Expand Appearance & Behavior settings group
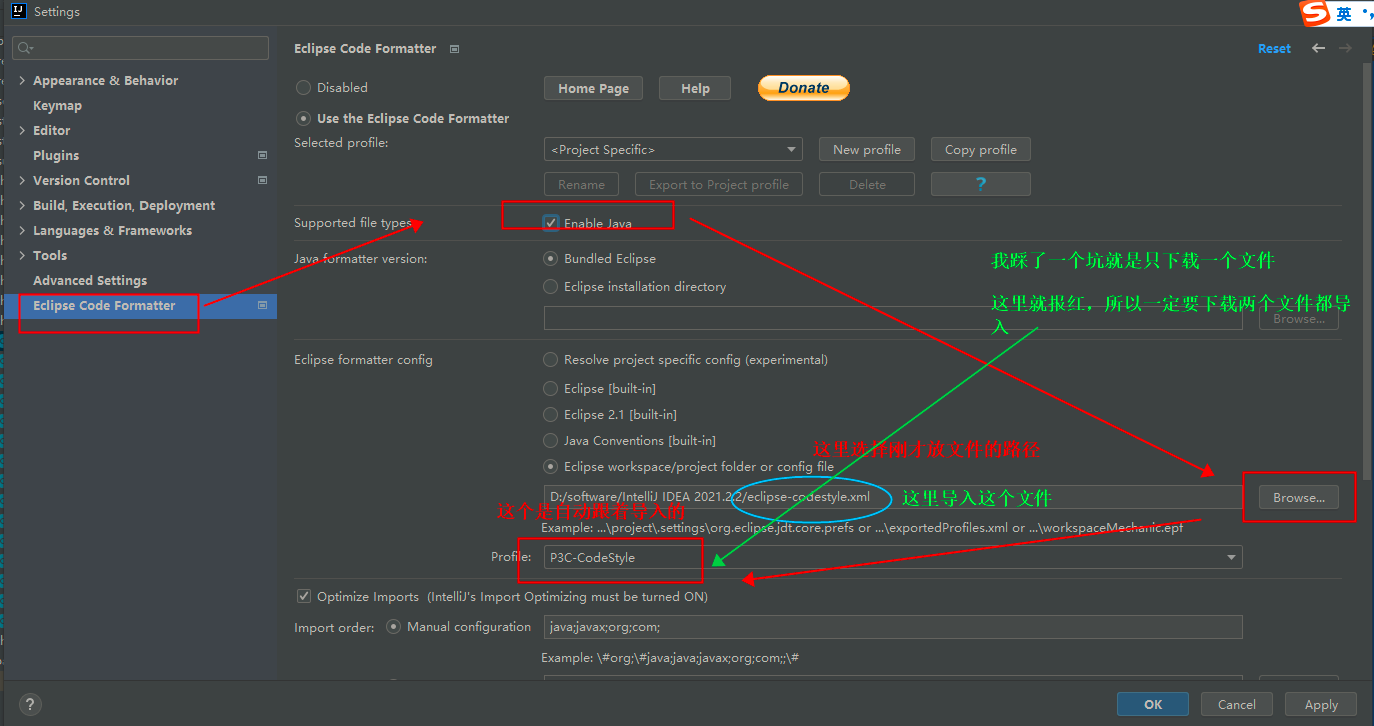Image resolution: width=1374 pixels, height=726 pixels. coord(23,80)
